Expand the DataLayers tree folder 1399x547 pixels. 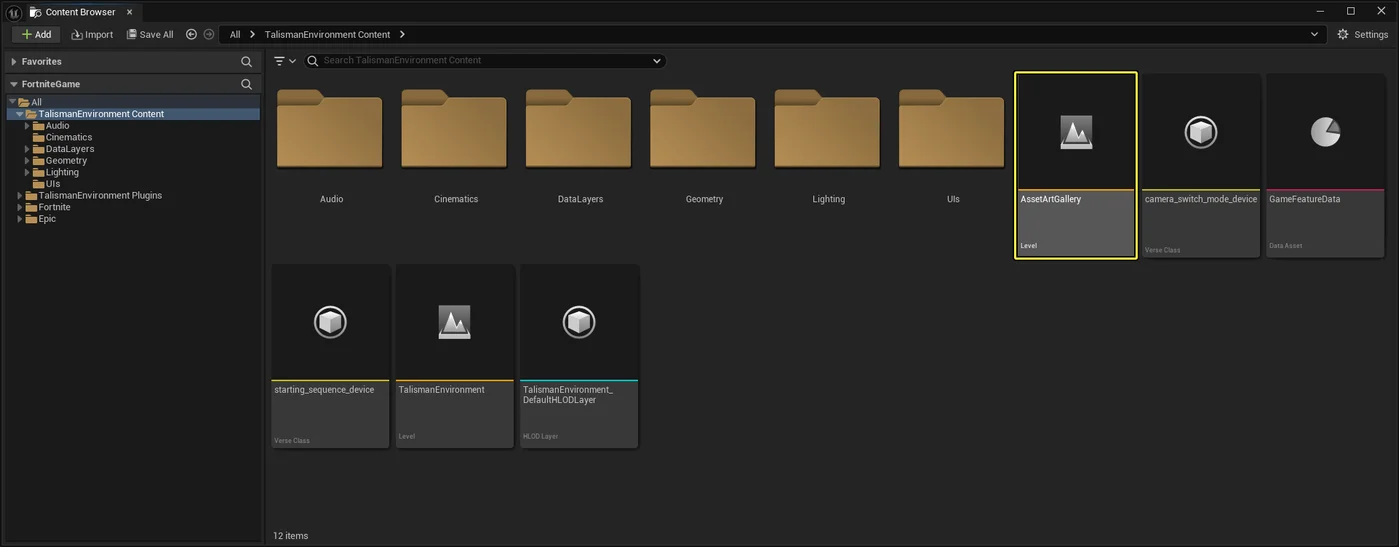pyautogui.click(x=28, y=149)
